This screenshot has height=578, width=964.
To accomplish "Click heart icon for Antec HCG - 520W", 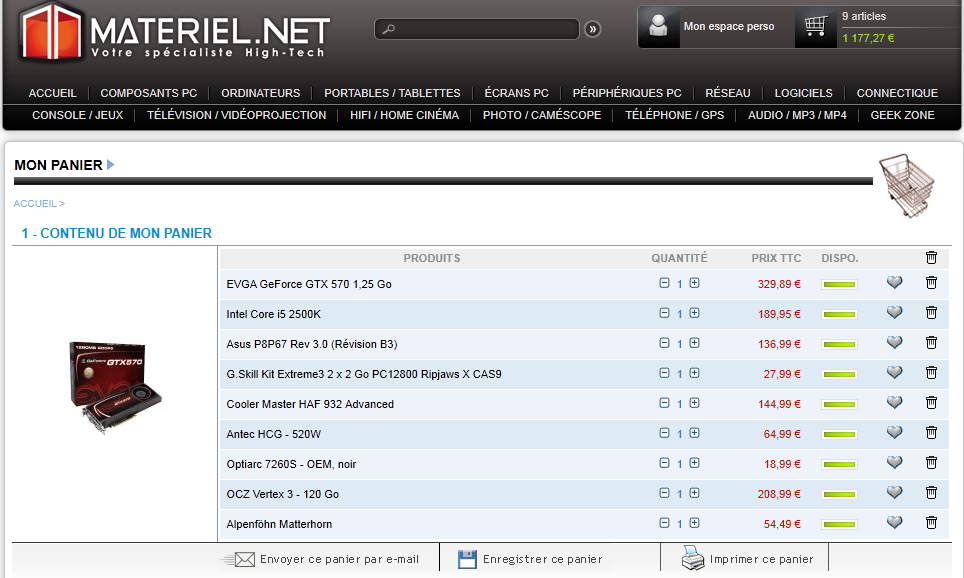I will coord(894,433).
